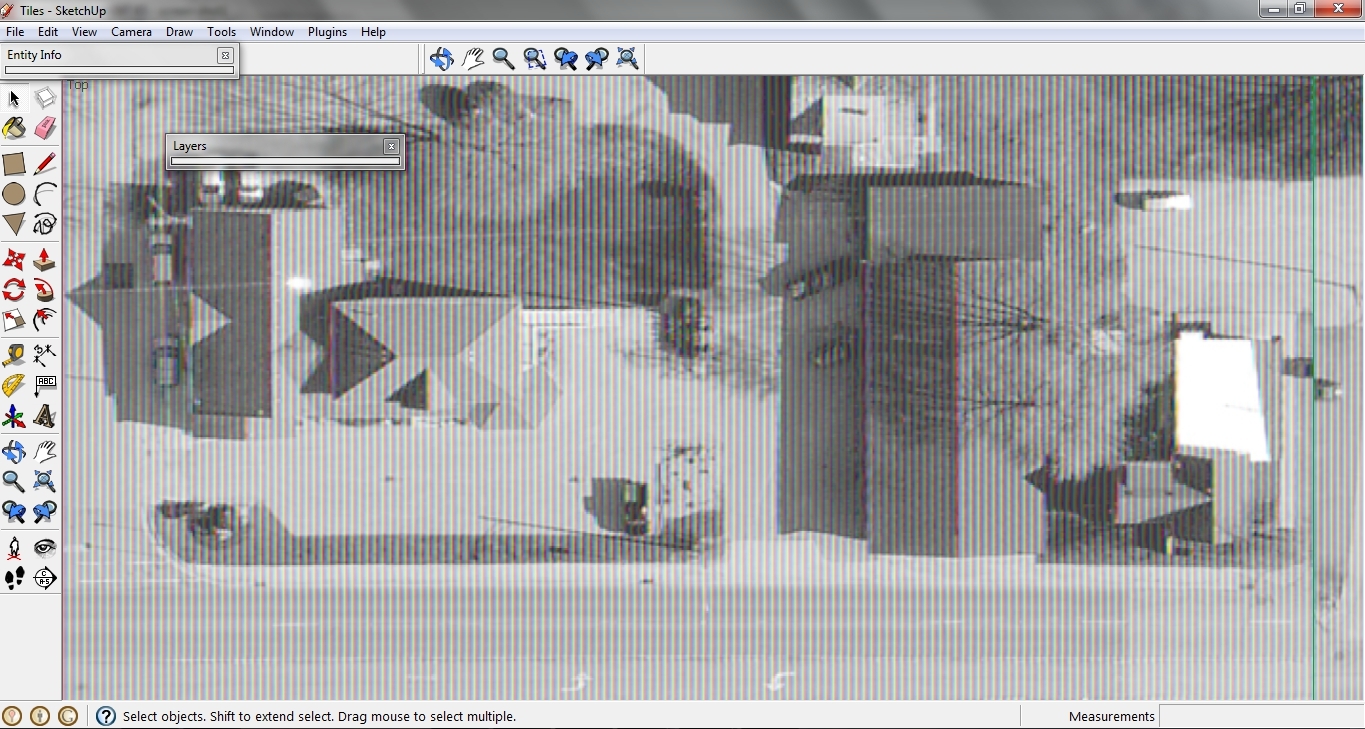Pick the Eraser tool
1365x729 pixels.
45,129
